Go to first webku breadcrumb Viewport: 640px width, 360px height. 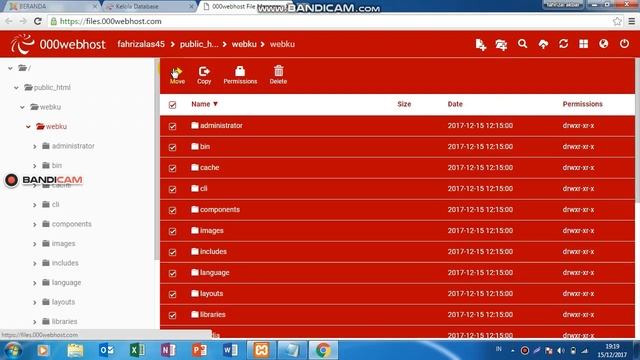coord(244,44)
